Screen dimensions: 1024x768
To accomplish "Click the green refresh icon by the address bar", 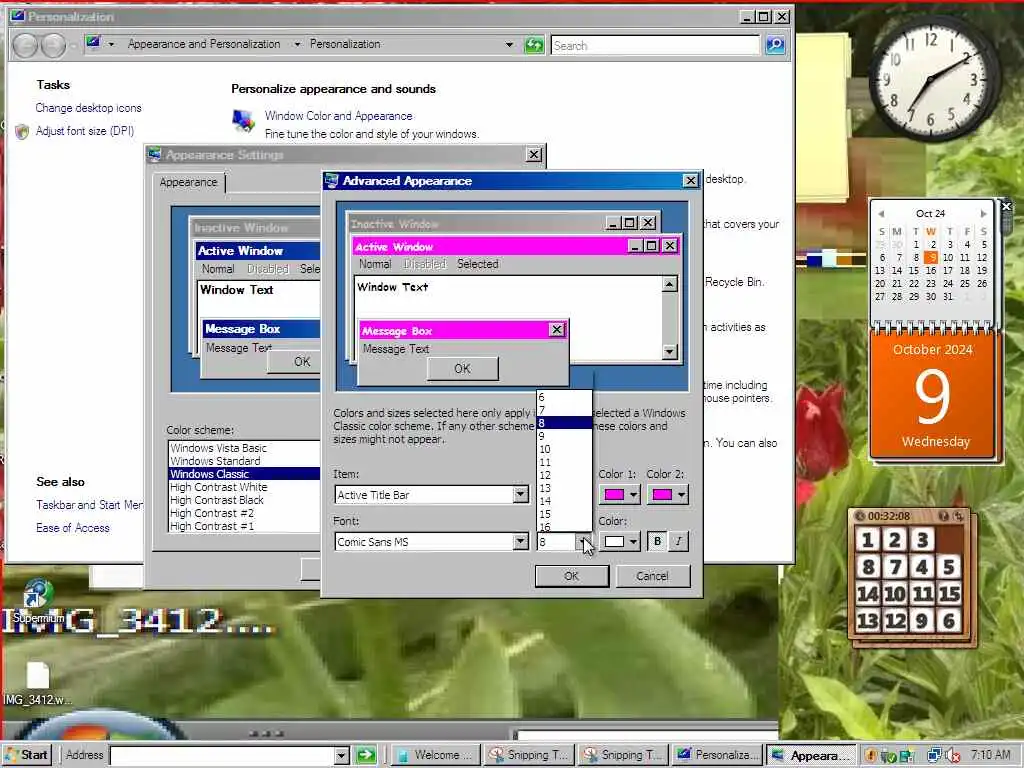I will pyautogui.click(x=534, y=45).
